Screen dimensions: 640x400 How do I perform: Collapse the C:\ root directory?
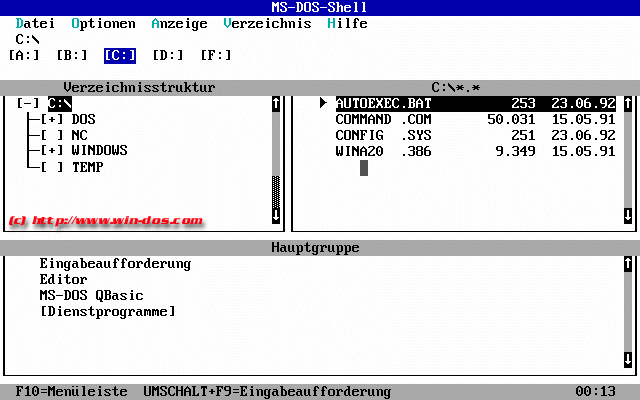pyautogui.click(x=28, y=103)
